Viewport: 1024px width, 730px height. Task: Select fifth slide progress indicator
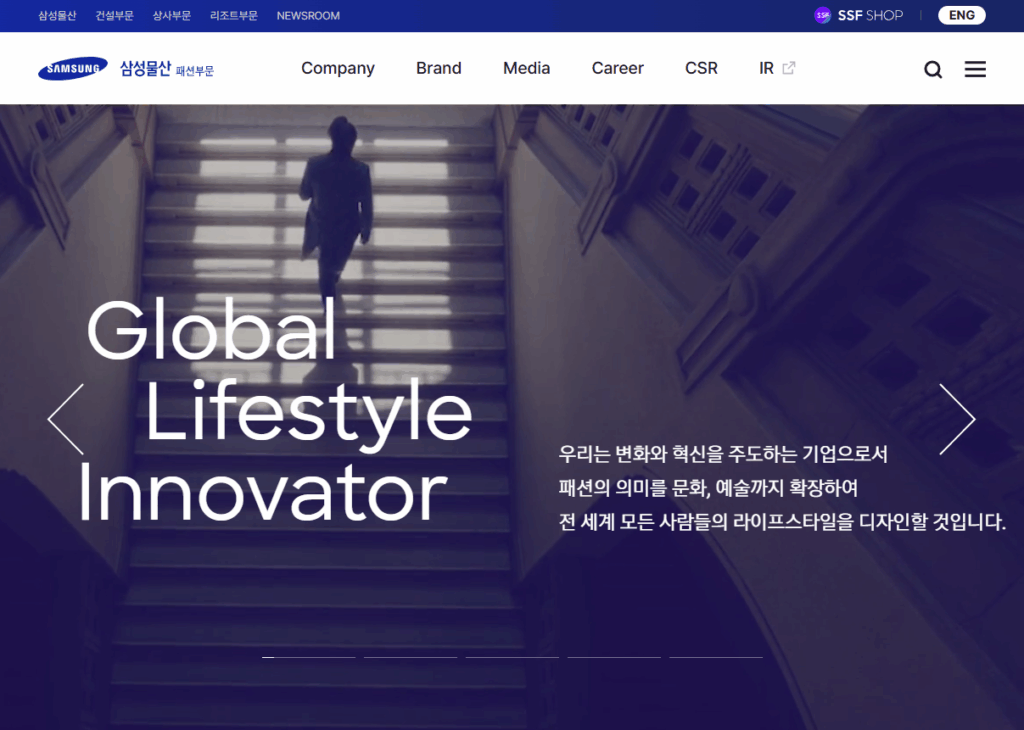tap(716, 657)
